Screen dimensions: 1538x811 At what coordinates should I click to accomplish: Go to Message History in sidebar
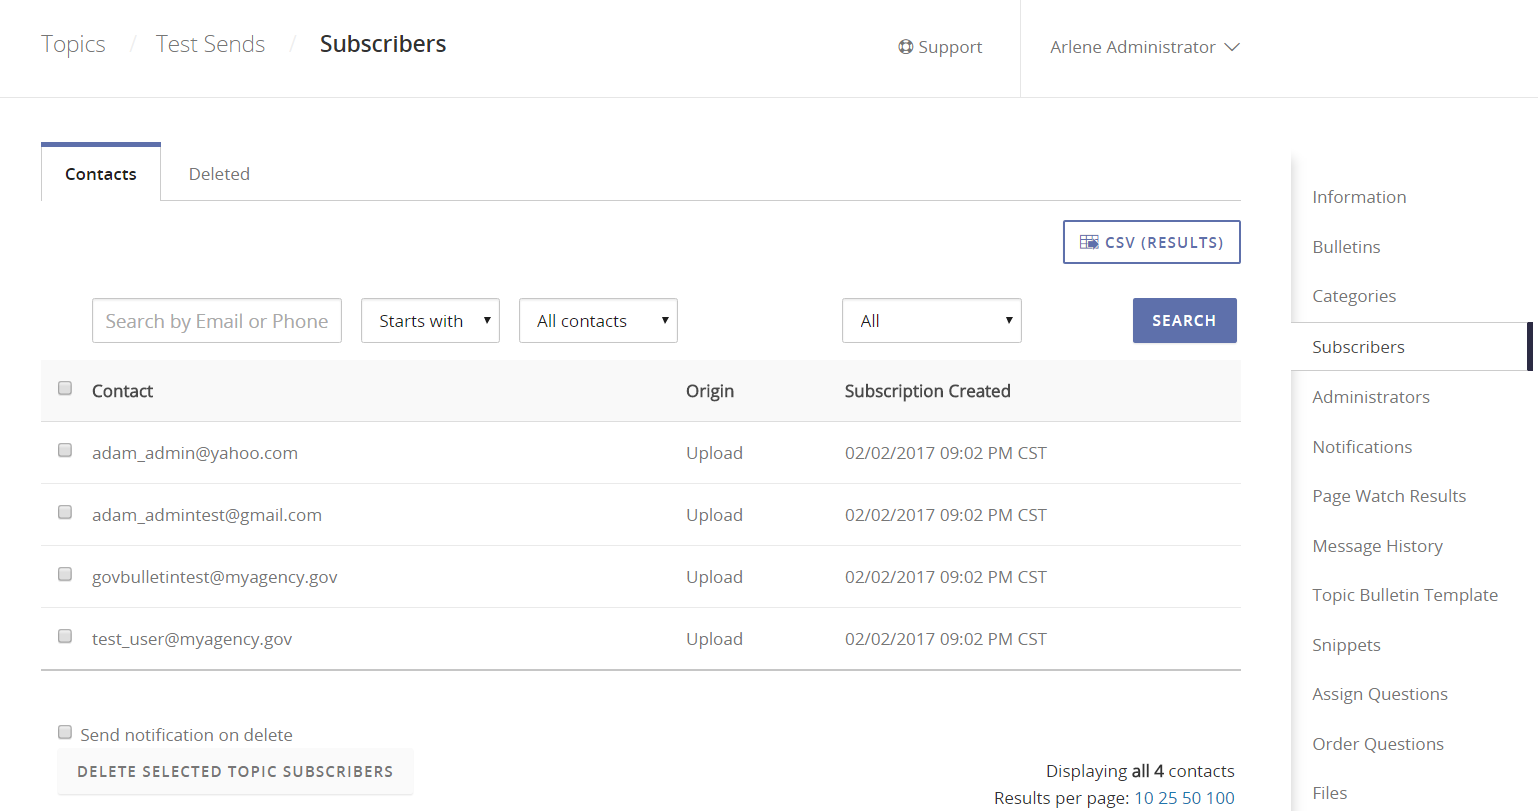pos(1377,546)
